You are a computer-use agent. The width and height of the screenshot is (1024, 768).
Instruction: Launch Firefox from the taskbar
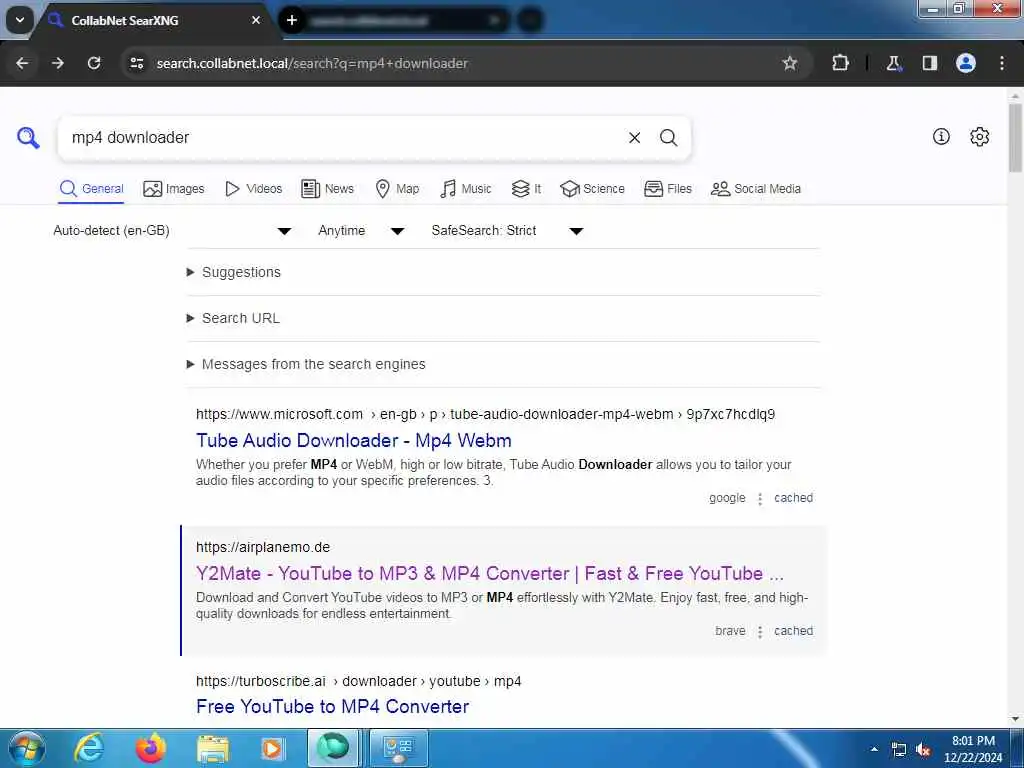pos(150,748)
